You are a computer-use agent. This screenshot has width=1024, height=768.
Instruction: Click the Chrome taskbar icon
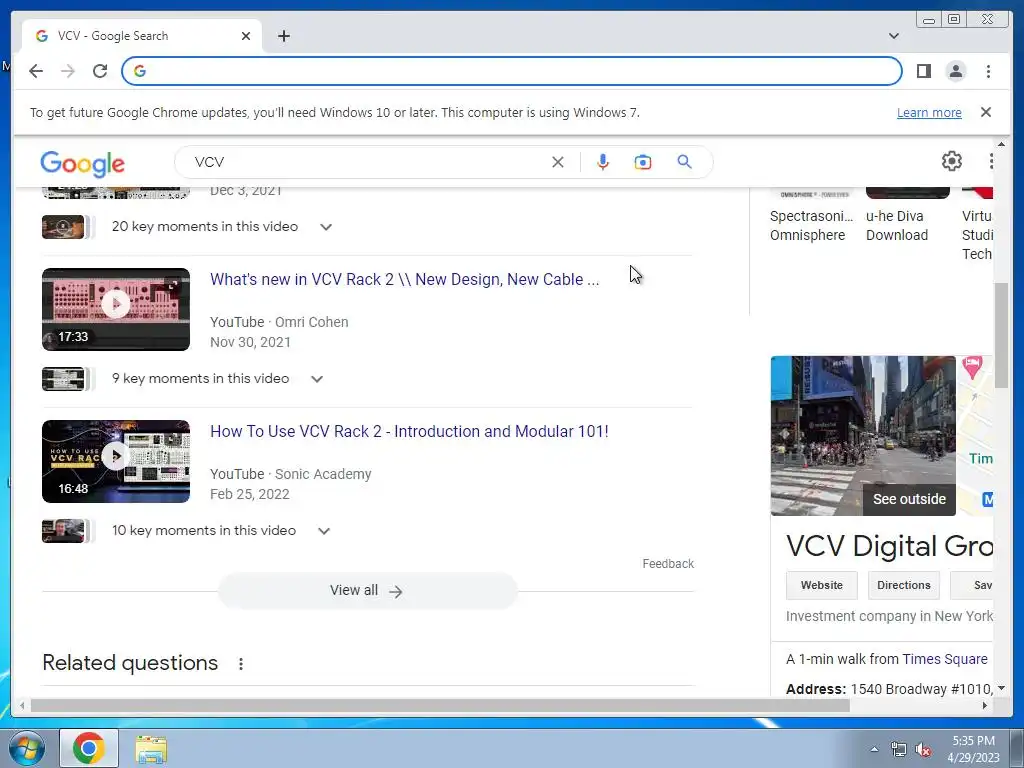[89, 748]
